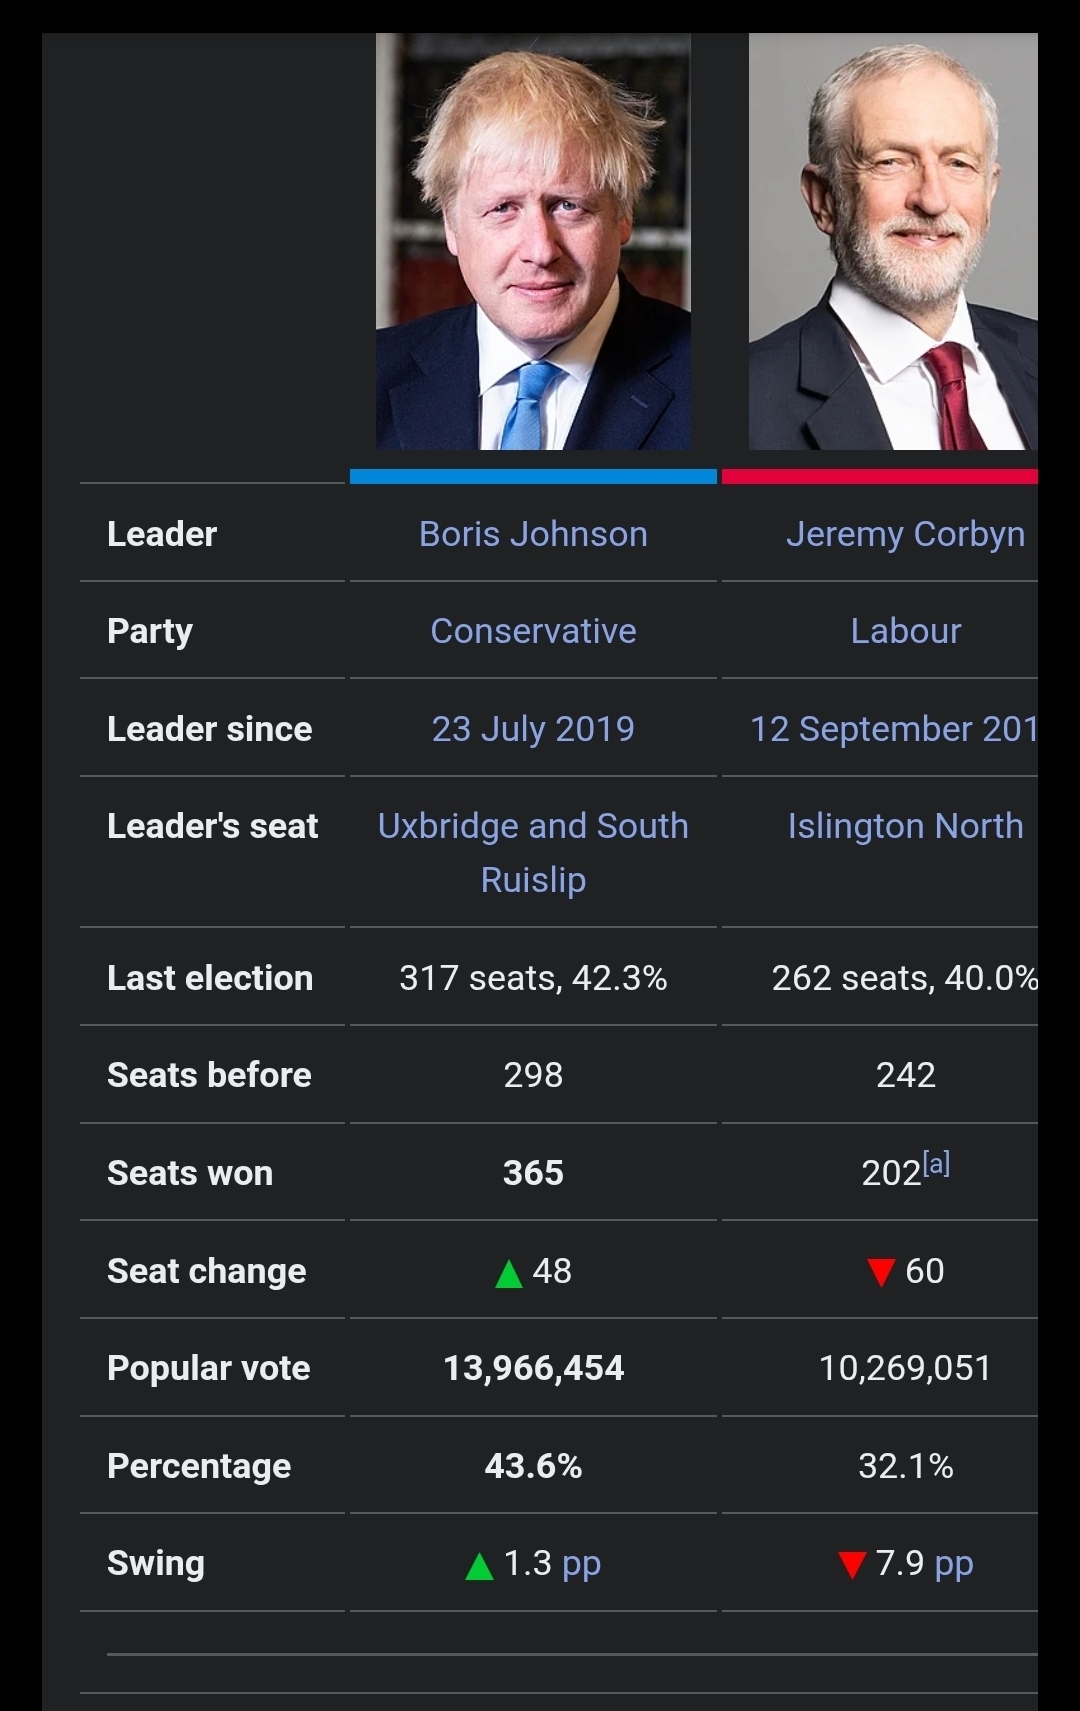Open the Boris Johnson article link
This screenshot has height=1711, width=1080.
click(533, 534)
